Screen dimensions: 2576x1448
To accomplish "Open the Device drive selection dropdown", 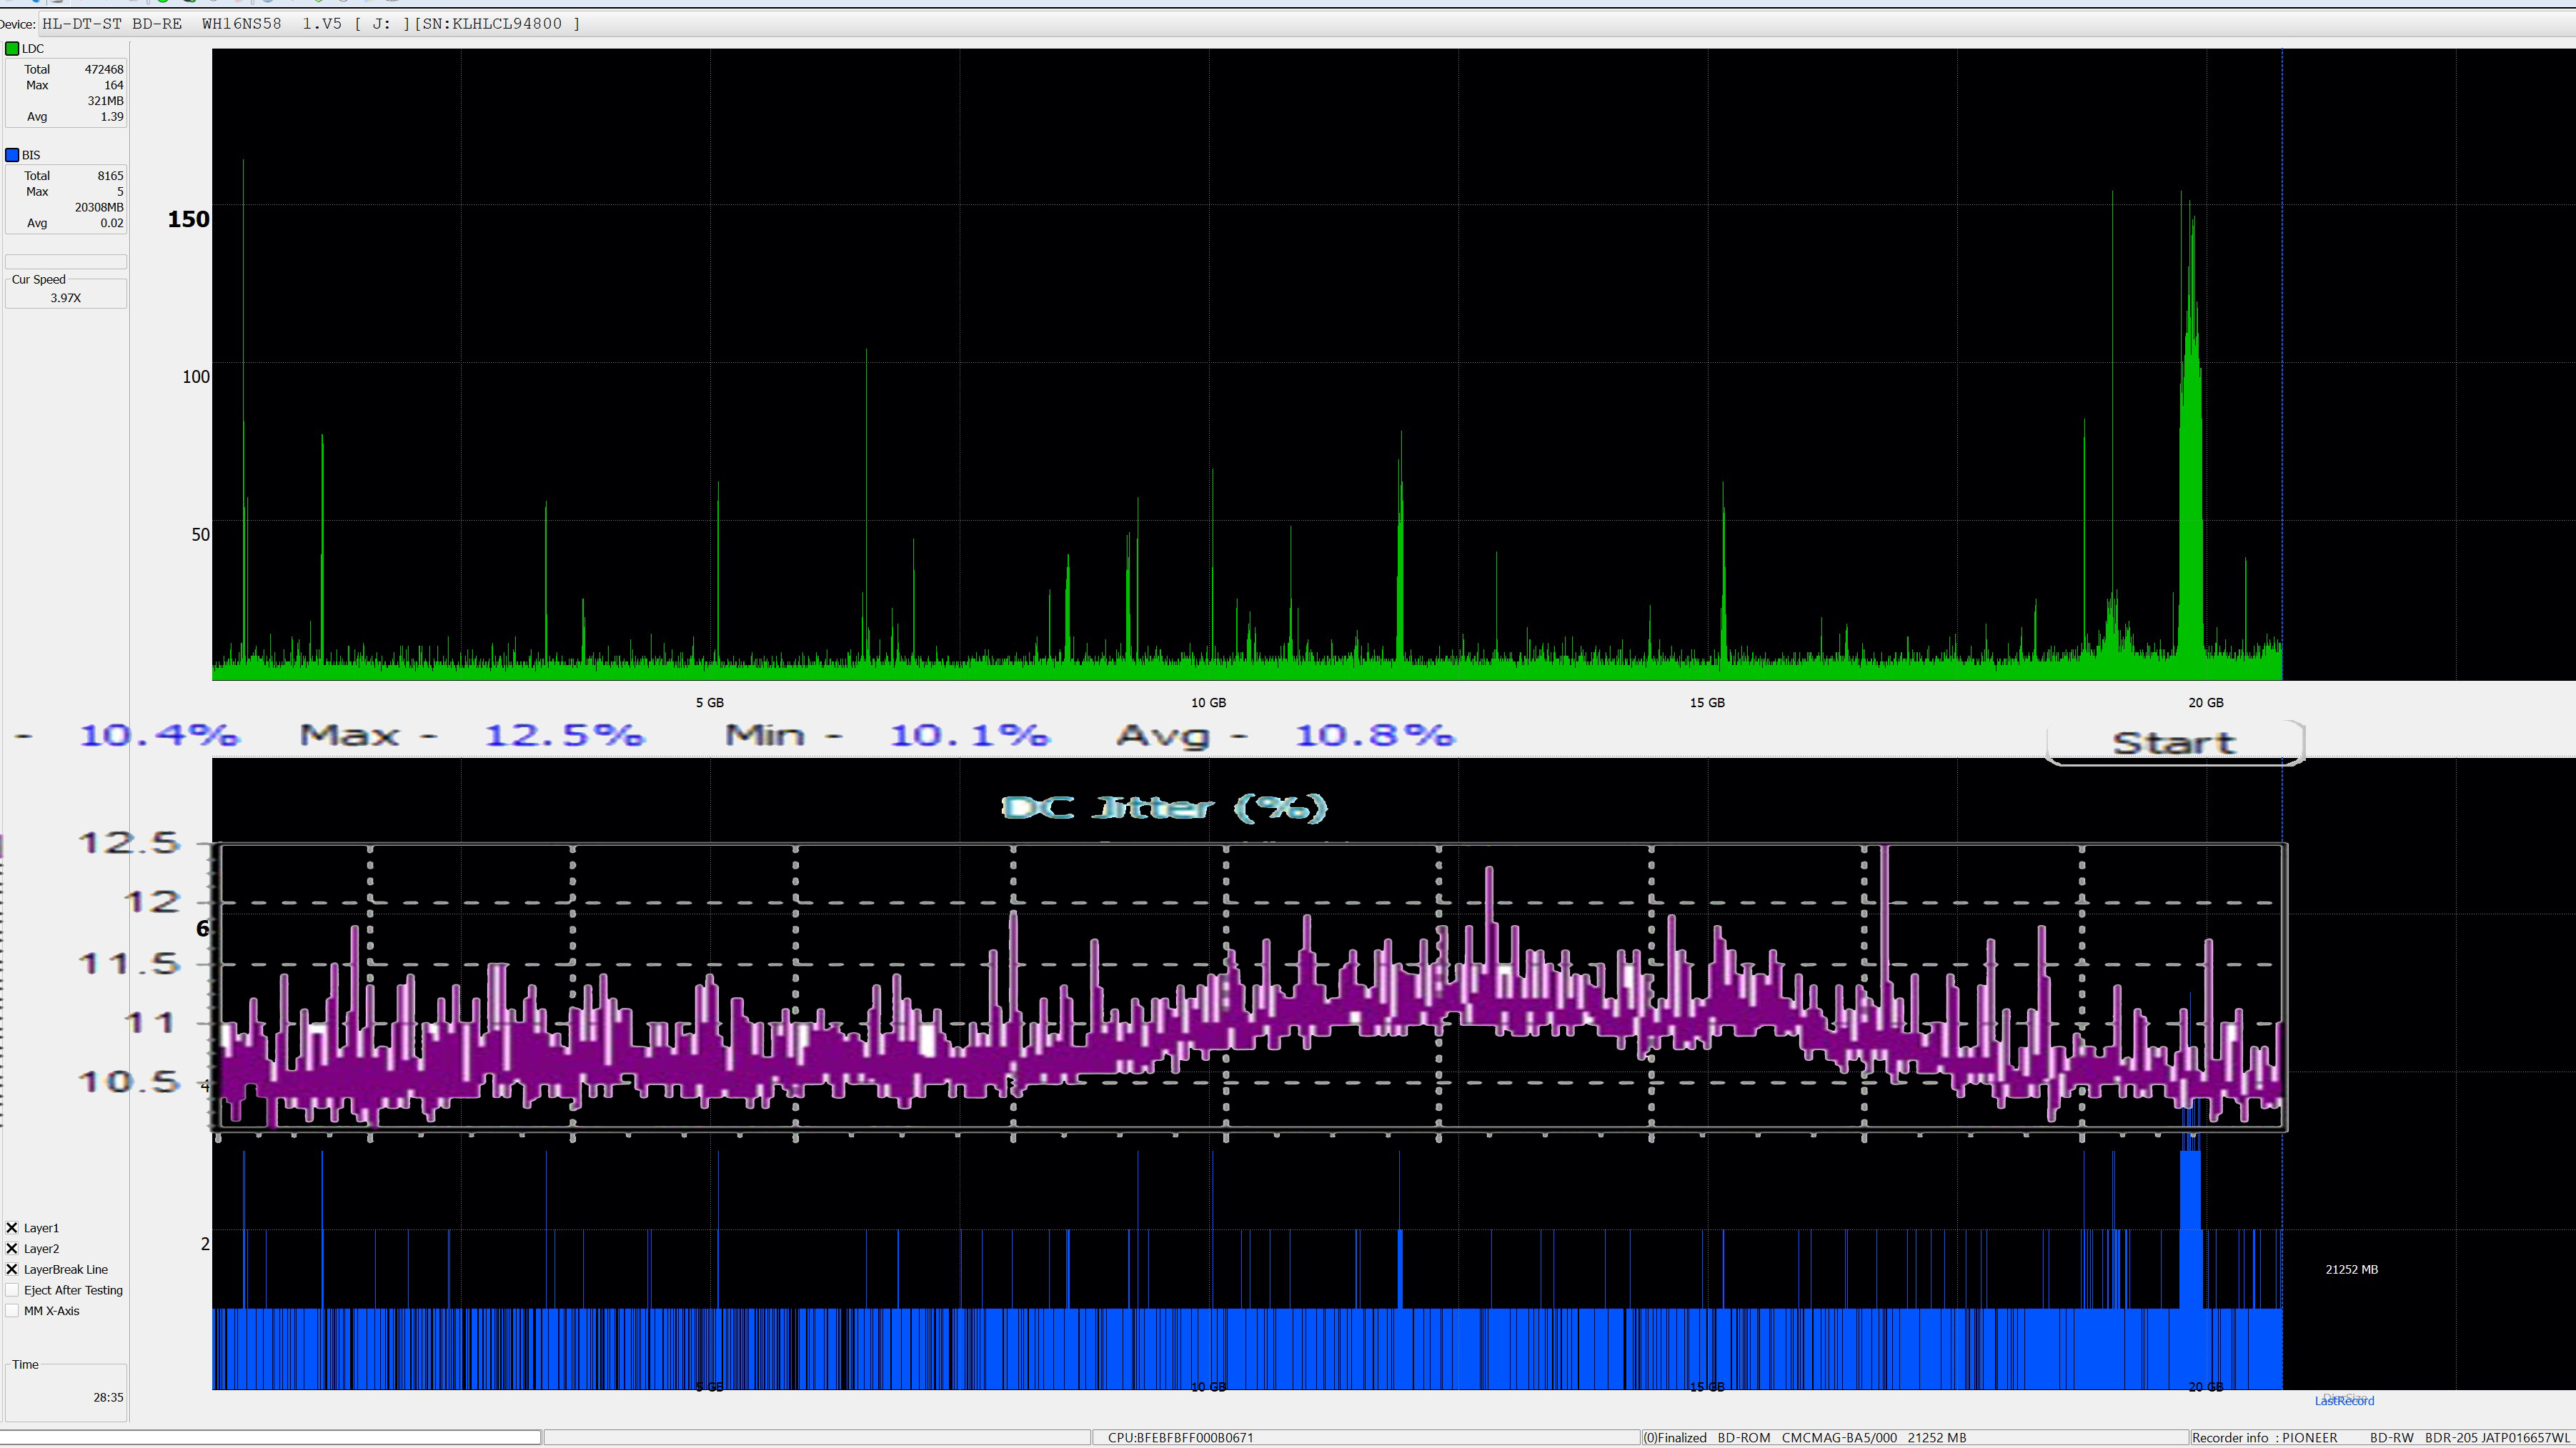I will point(310,23).
